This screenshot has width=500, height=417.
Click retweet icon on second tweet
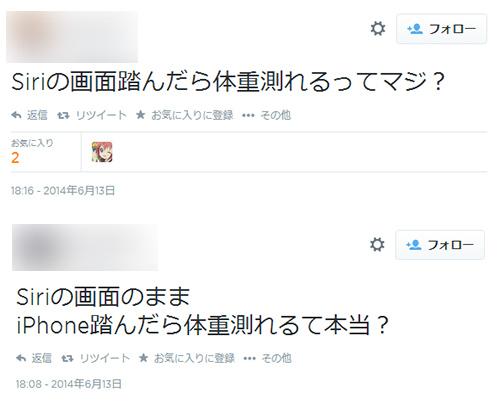[67, 359]
